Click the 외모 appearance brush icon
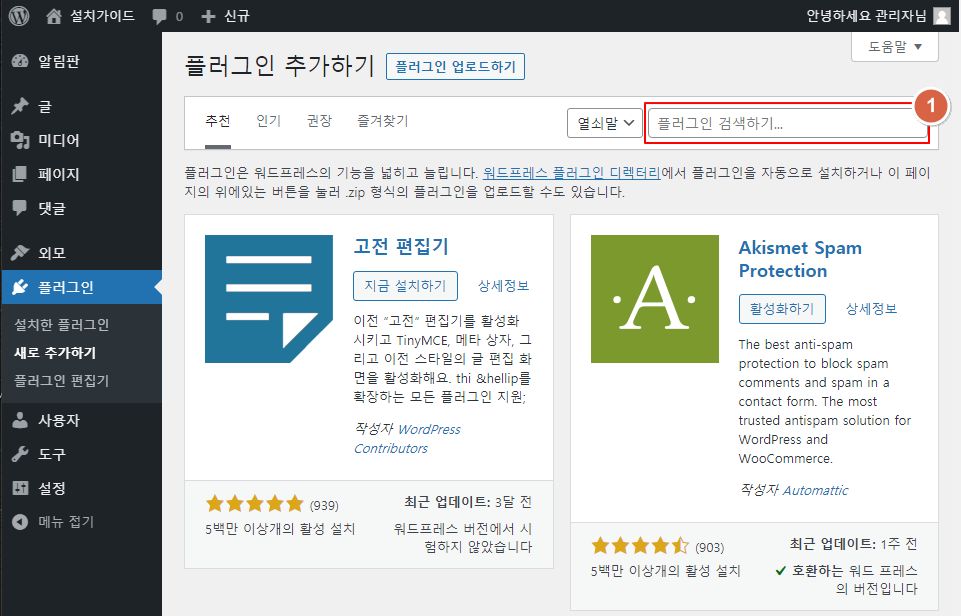This screenshot has height=616, width=961. pyautogui.click(x=20, y=253)
